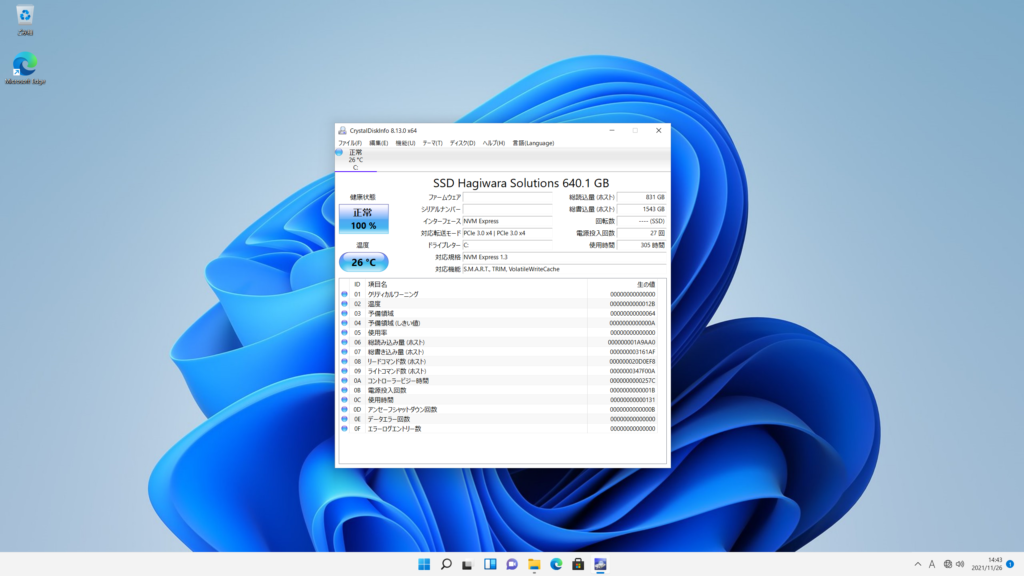
Task: Open the 編集(E) menu
Action: pos(378,143)
